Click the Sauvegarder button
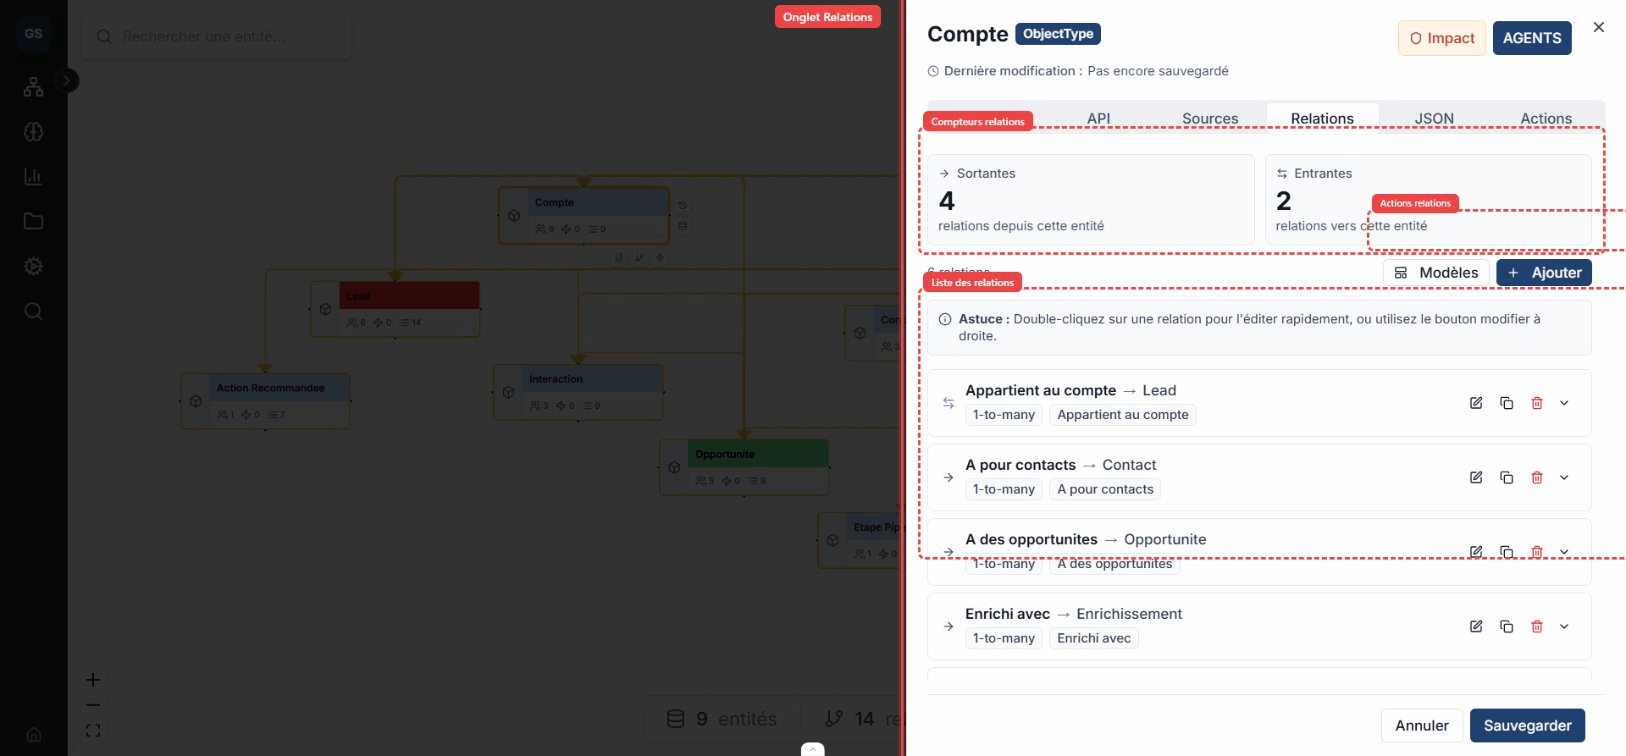 [1526, 725]
